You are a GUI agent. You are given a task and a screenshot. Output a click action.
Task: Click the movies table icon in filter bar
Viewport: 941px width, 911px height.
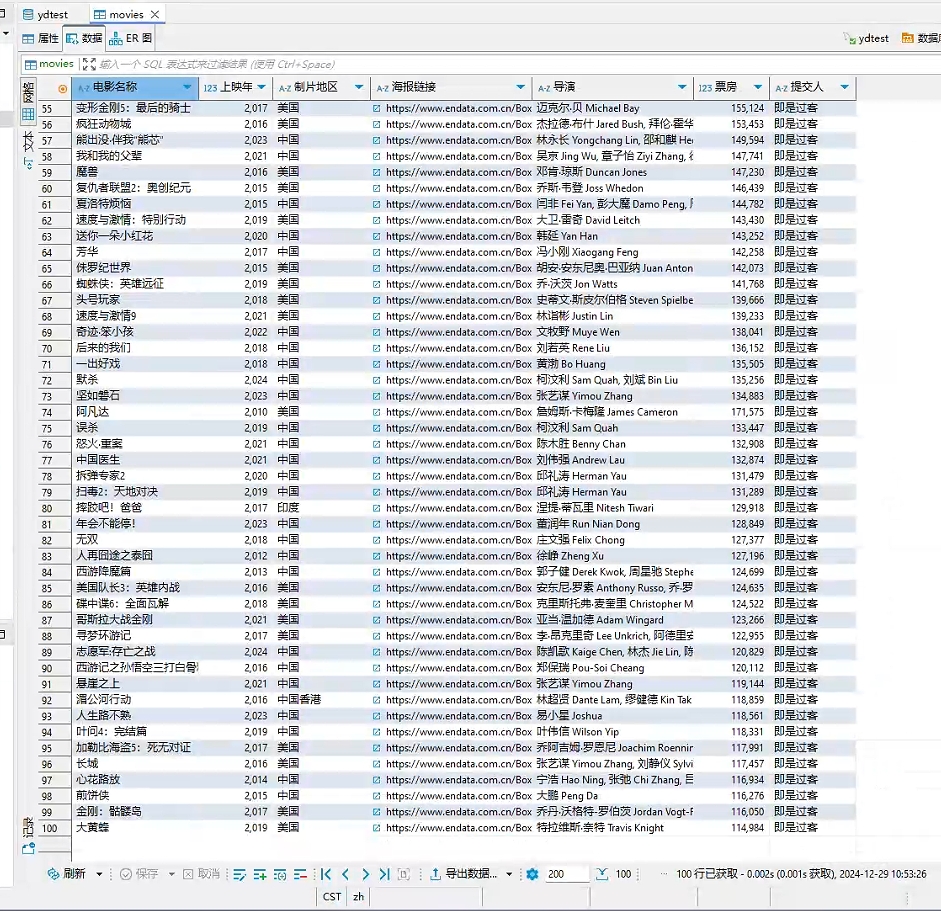click(31, 64)
